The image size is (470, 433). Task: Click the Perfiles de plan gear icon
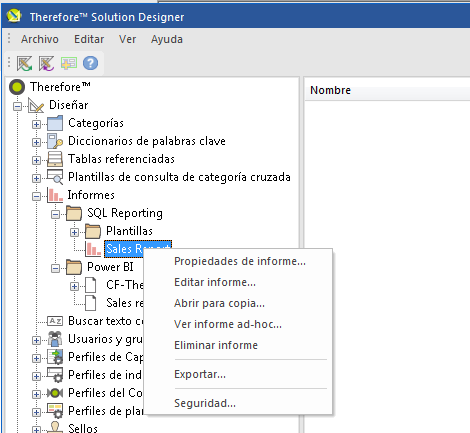(55, 411)
